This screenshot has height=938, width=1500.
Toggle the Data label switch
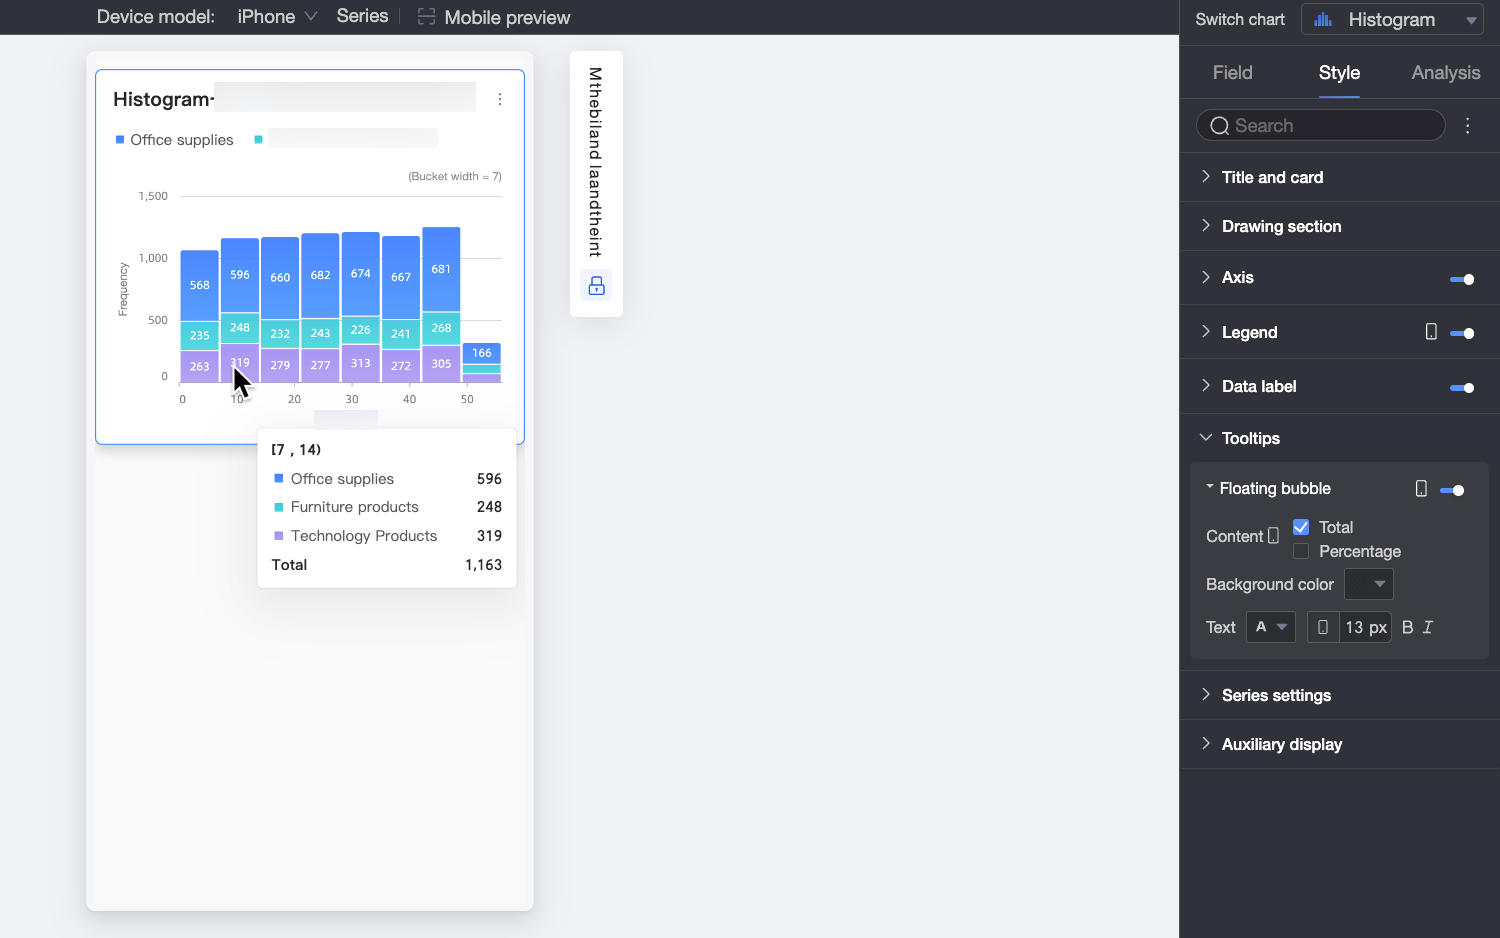1462,387
